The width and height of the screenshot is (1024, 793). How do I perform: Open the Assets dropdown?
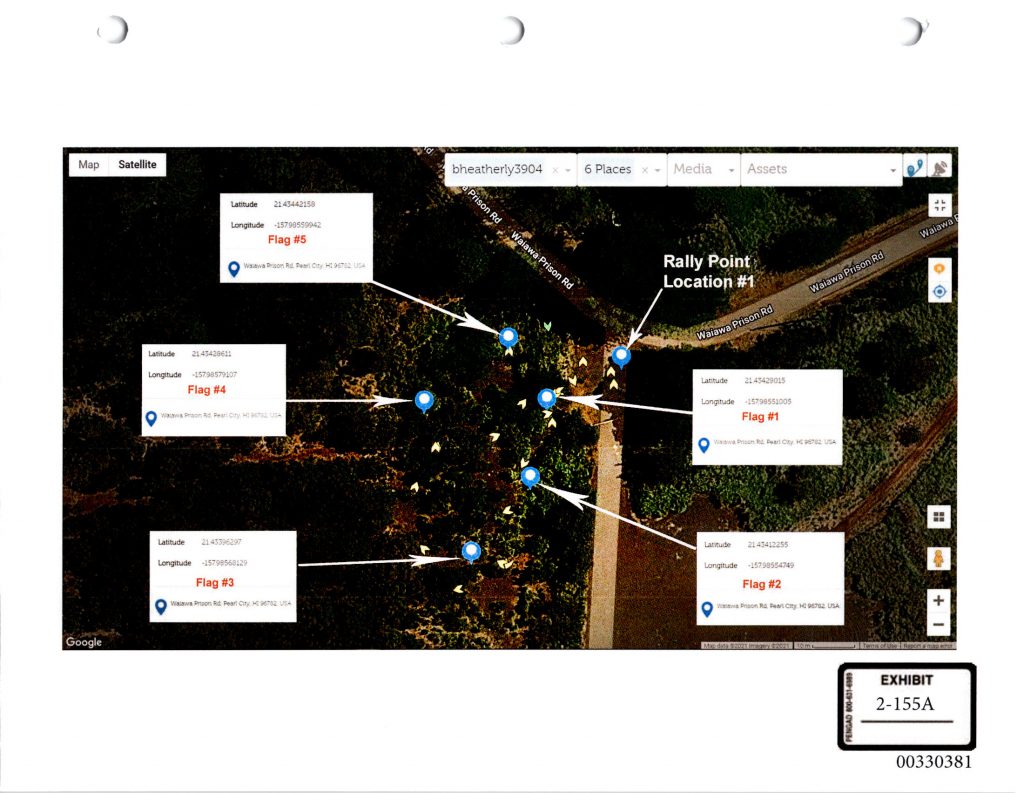click(x=893, y=170)
